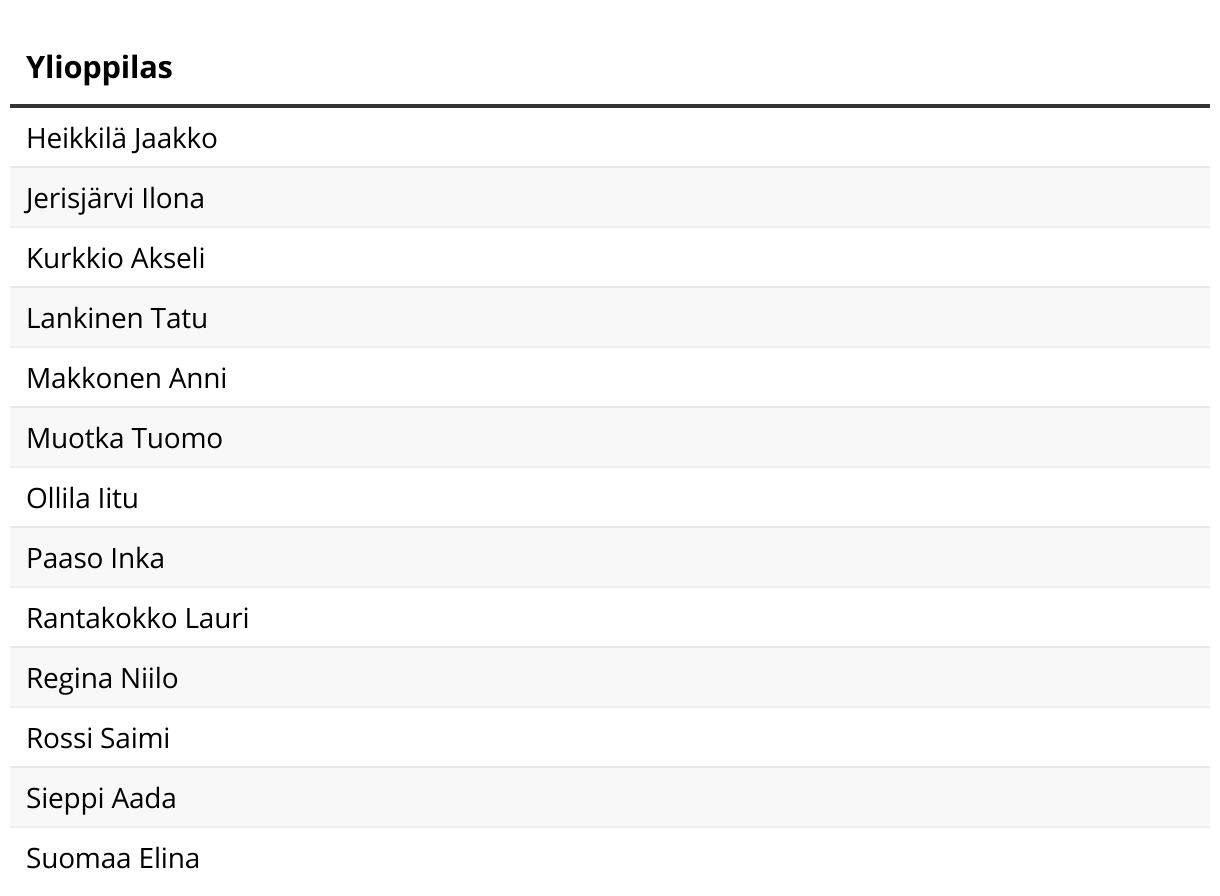Click the Lankinen Tatu row

[x=117, y=318]
